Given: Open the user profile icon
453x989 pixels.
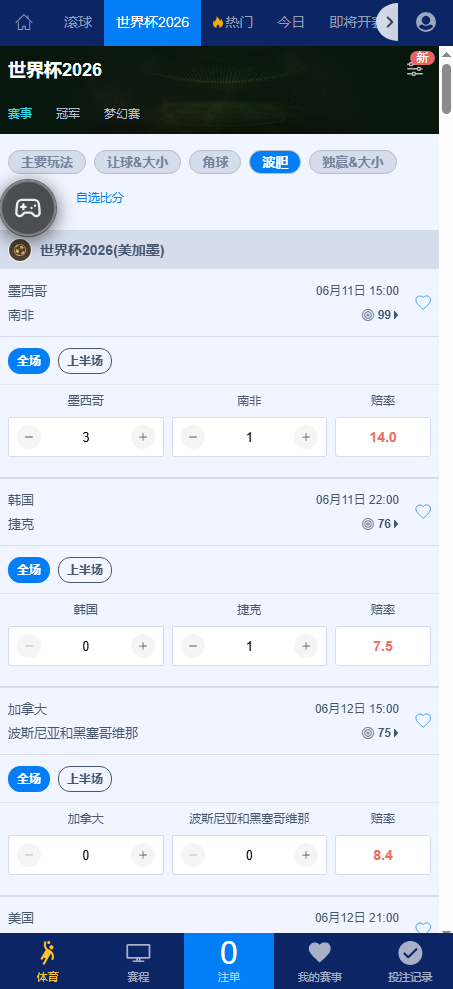Looking at the screenshot, I should [426, 23].
